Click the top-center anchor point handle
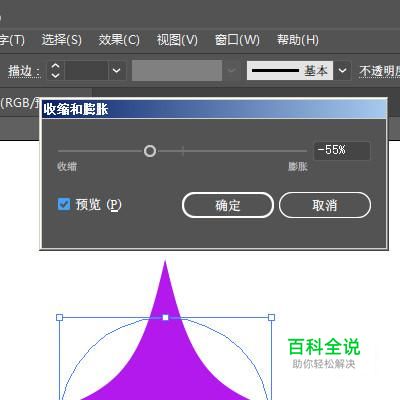The height and width of the screenshot is (400, 400). click(x=165, y=317)
